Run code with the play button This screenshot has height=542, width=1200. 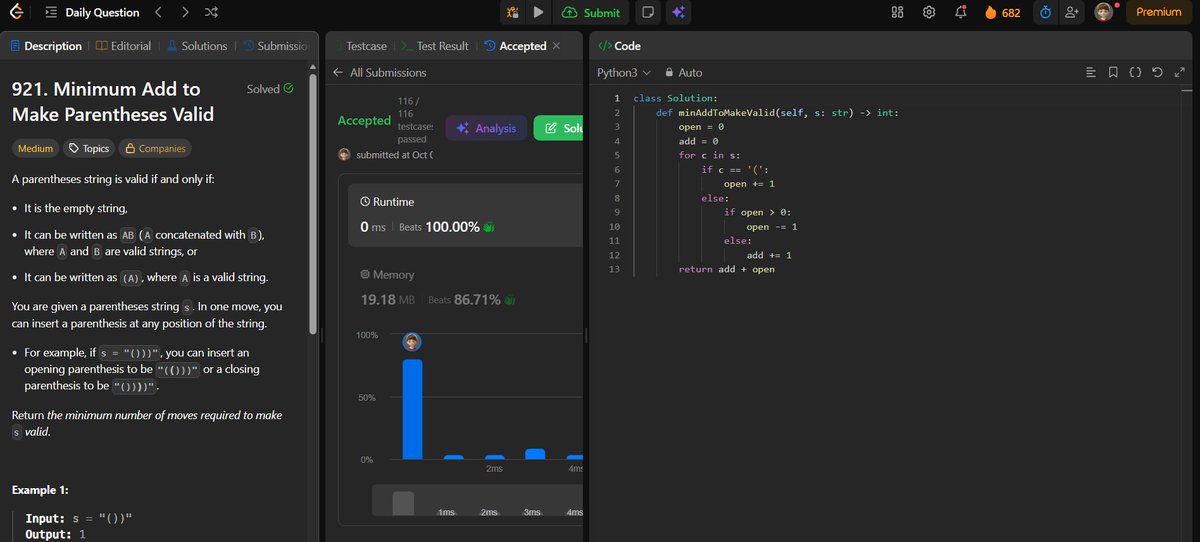(538, 13)
